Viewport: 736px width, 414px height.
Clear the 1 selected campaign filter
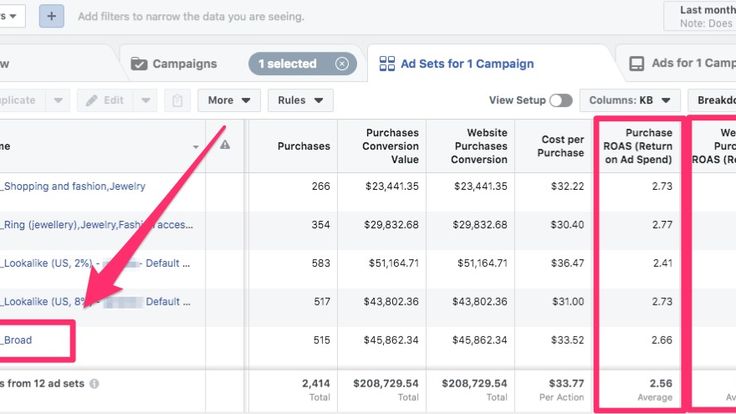tap(342, 64)
